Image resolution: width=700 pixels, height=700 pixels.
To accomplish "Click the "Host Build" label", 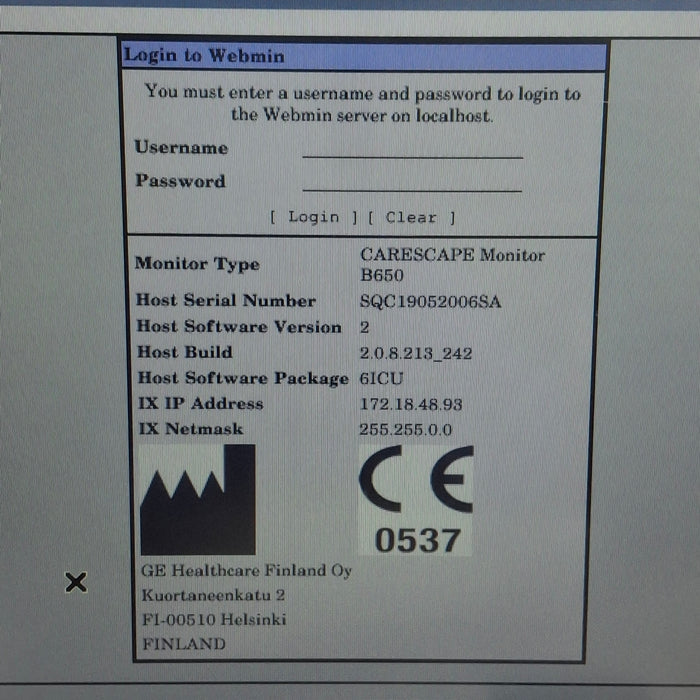I will pos(185,352).
